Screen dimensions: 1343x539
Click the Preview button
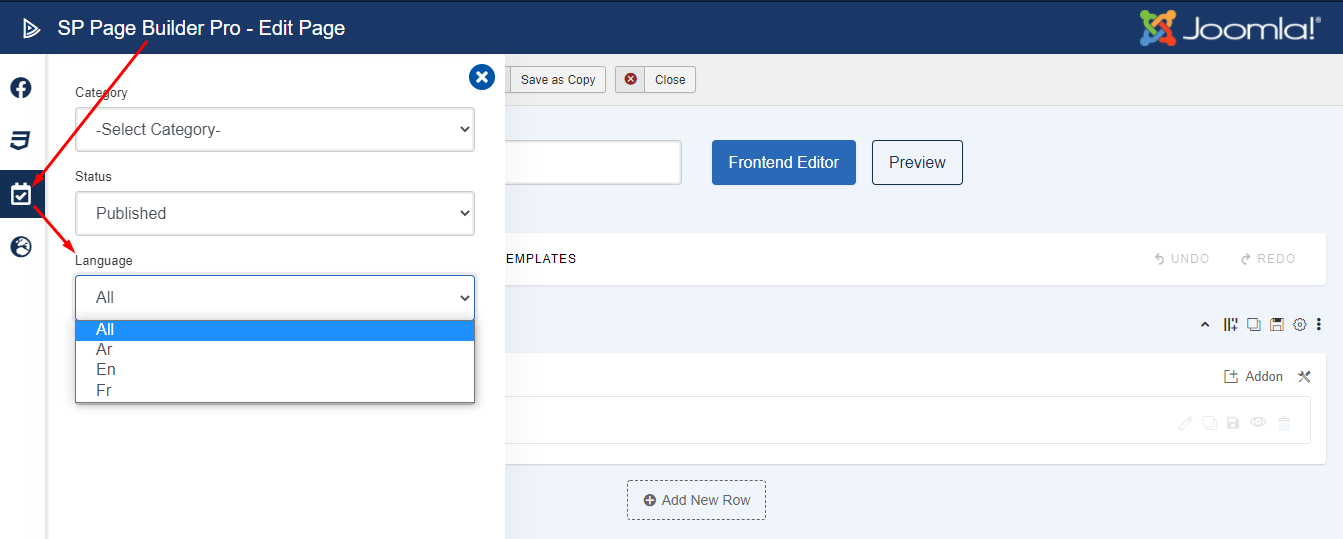point(917,162)
